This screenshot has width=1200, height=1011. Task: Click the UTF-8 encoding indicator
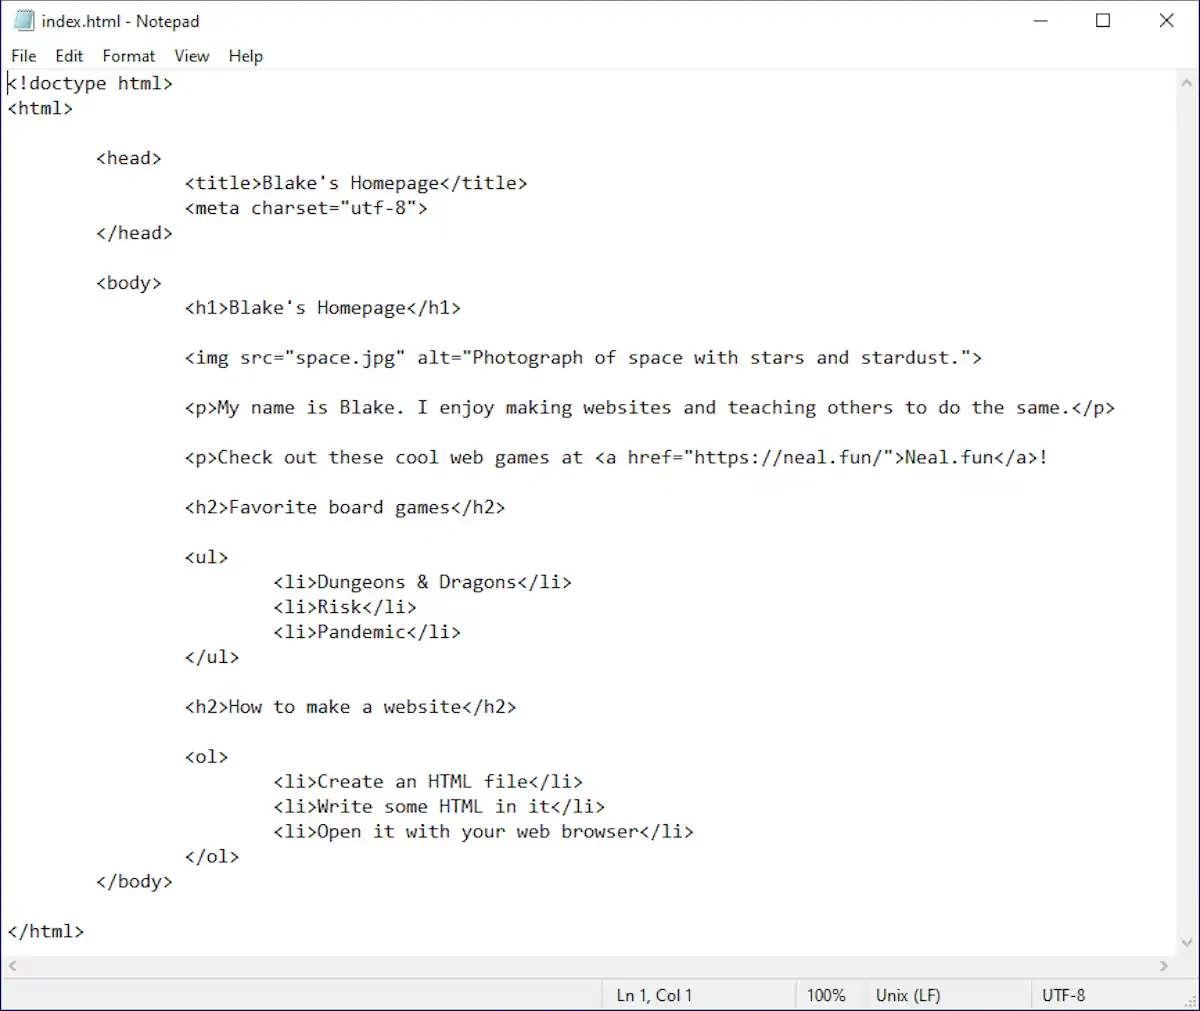pyautogui.click(x=1063, y=995)
